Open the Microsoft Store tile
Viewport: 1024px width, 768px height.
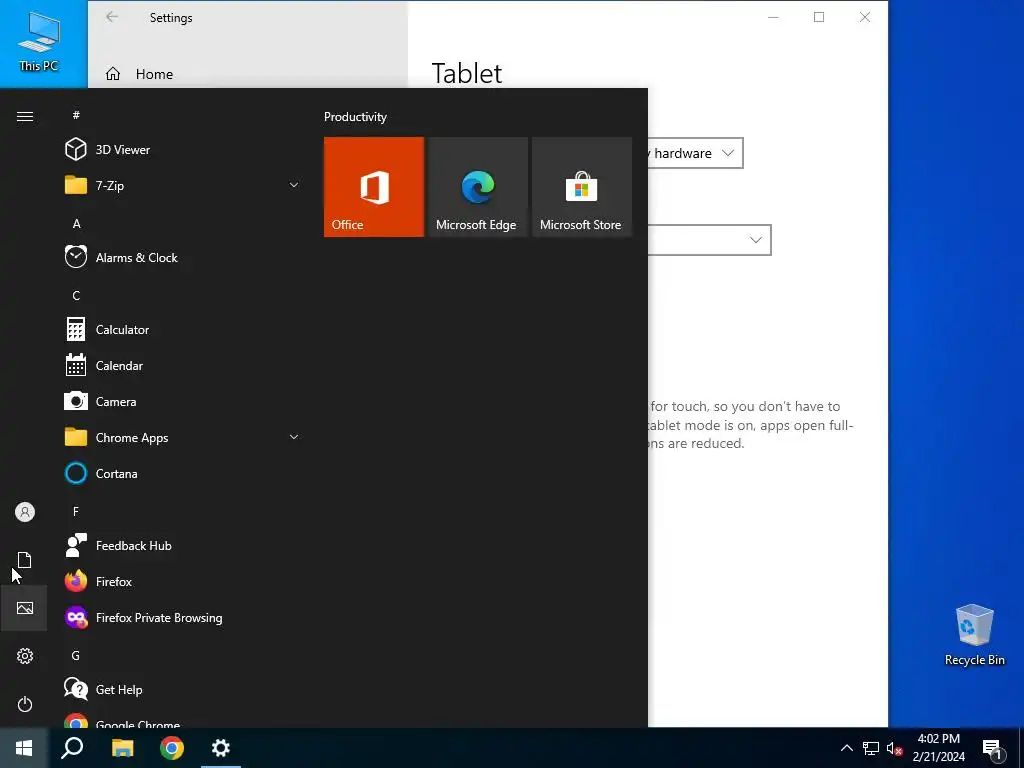click(x=582, y=187)
